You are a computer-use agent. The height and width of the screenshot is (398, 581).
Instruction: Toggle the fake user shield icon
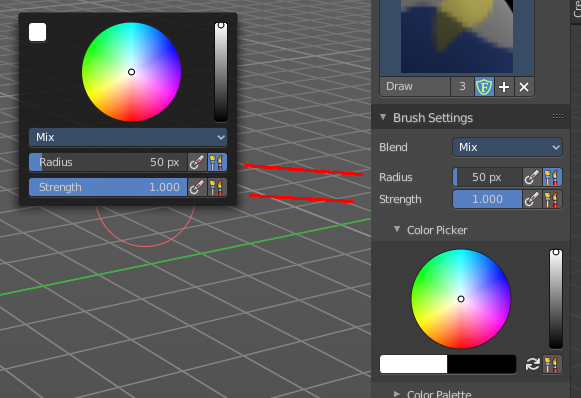(484, 87)
